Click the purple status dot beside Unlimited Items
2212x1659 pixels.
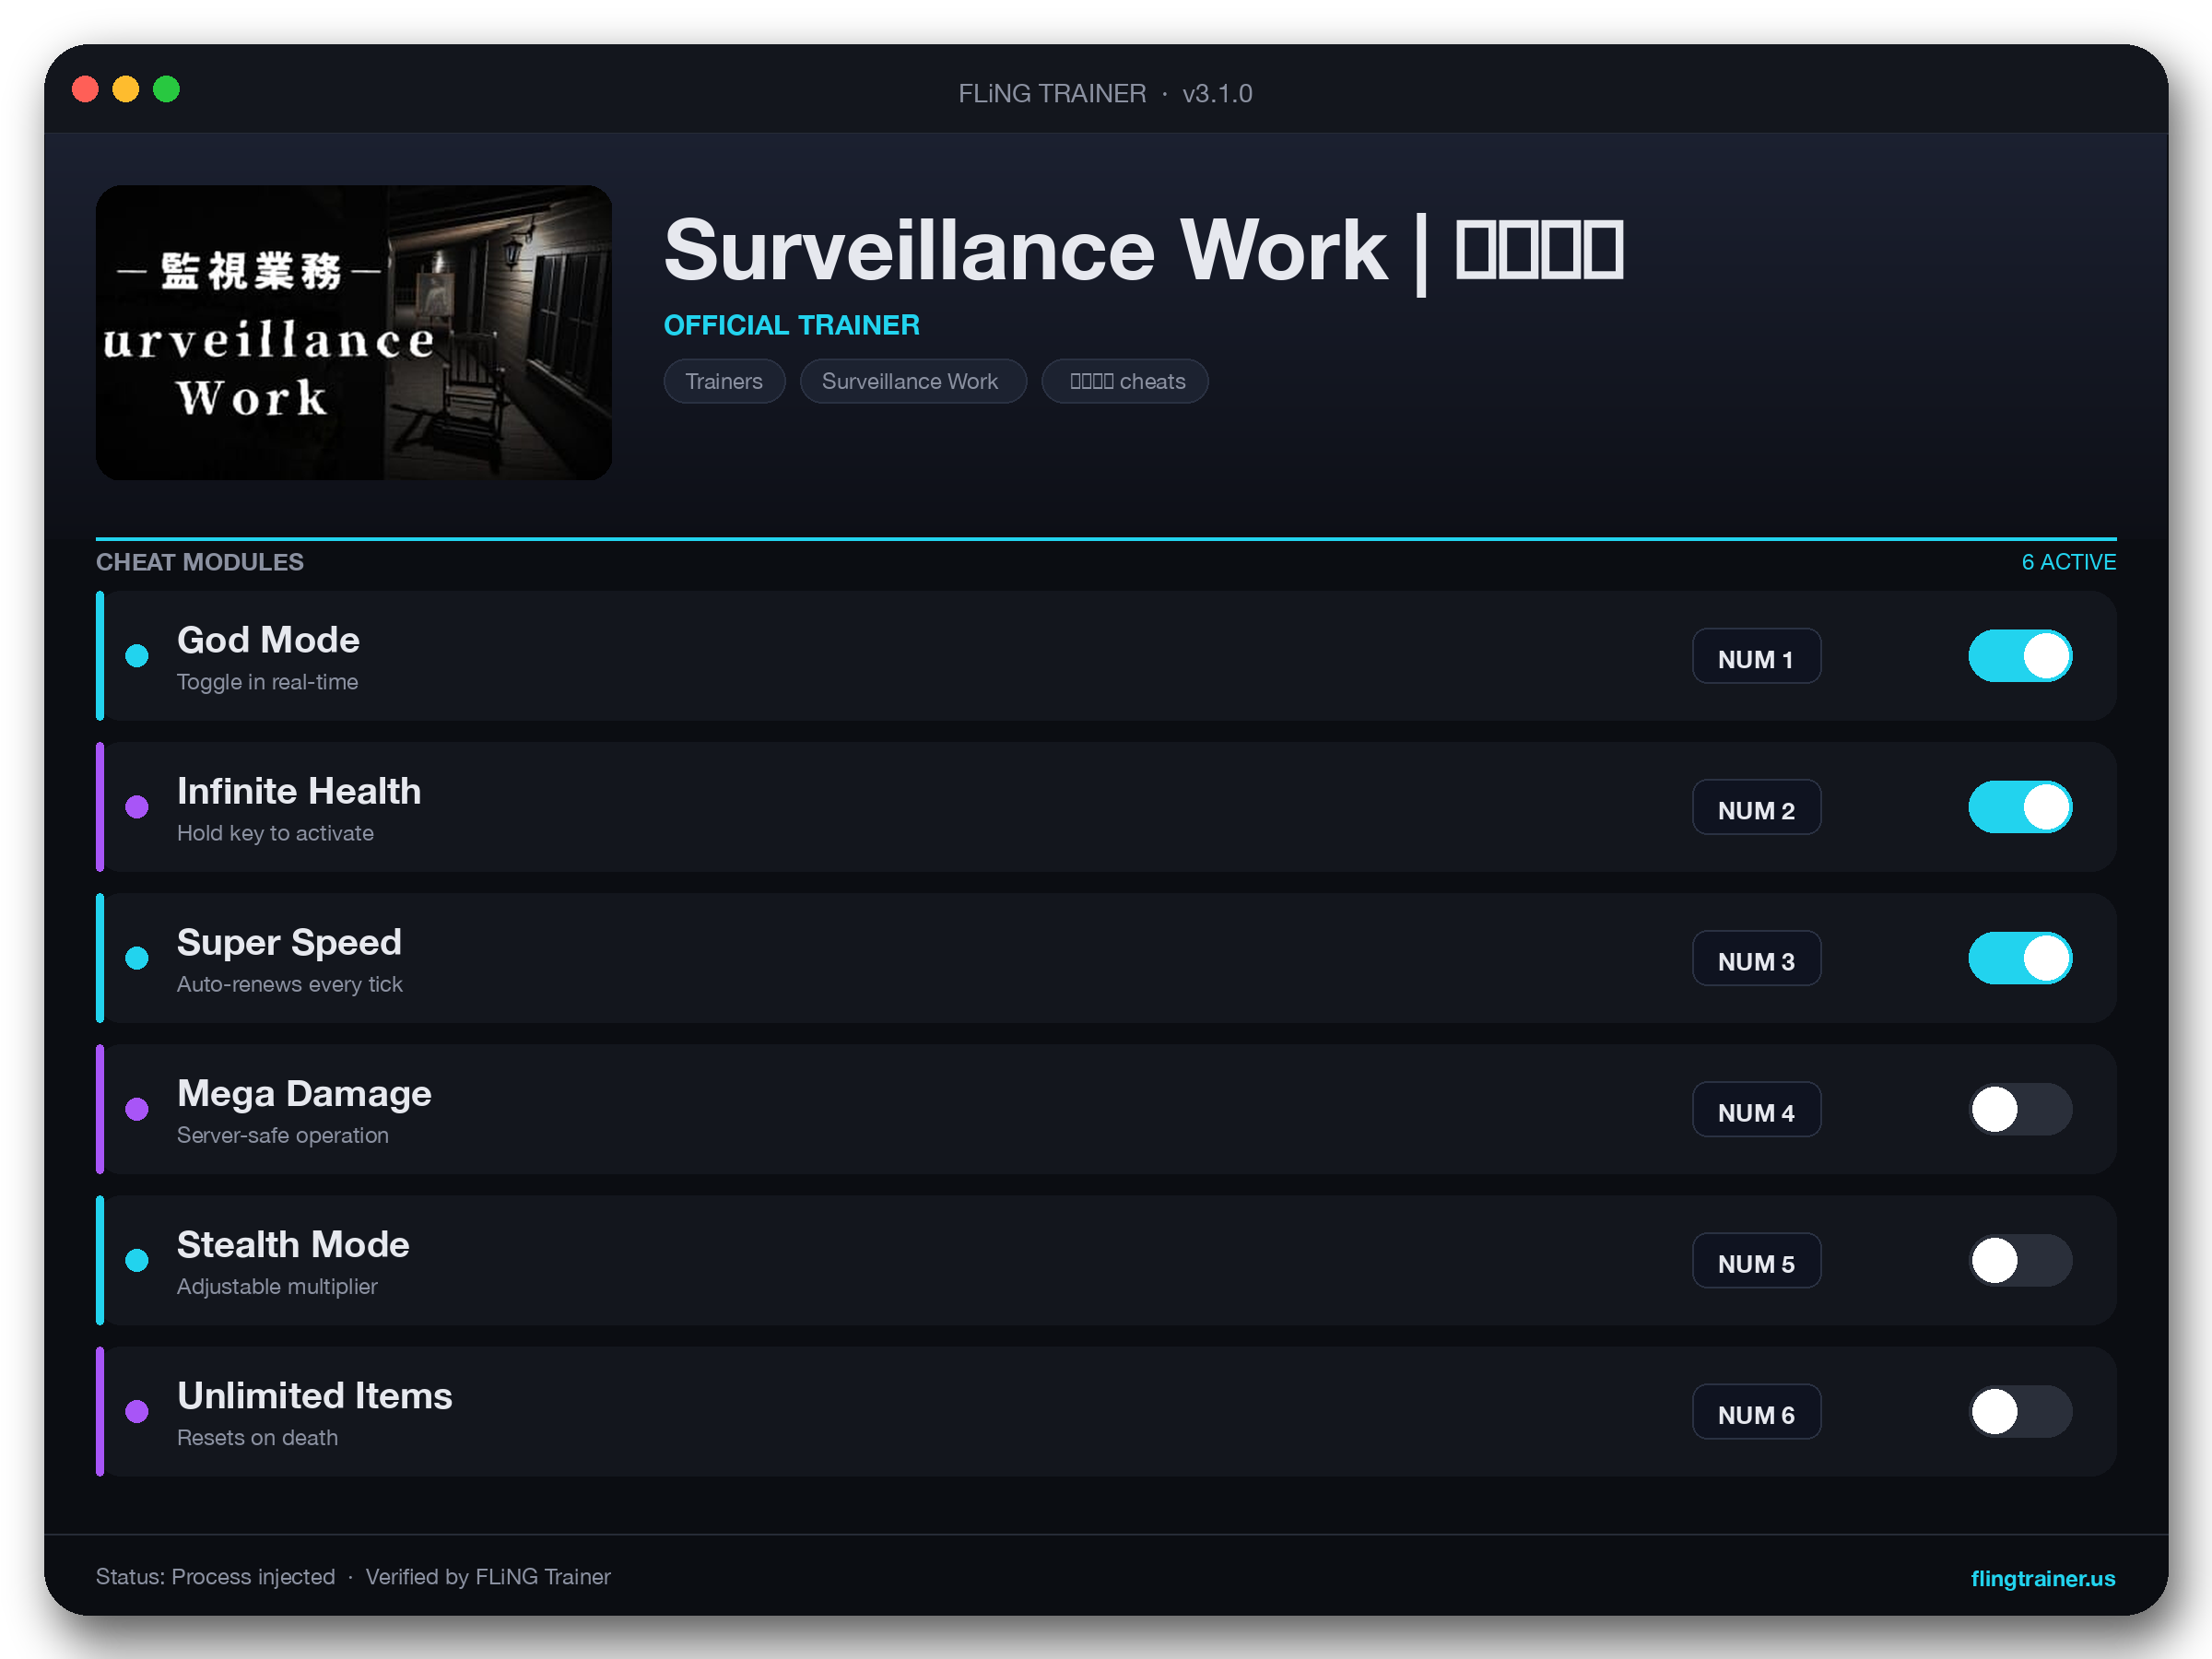tap(137, 1411)
